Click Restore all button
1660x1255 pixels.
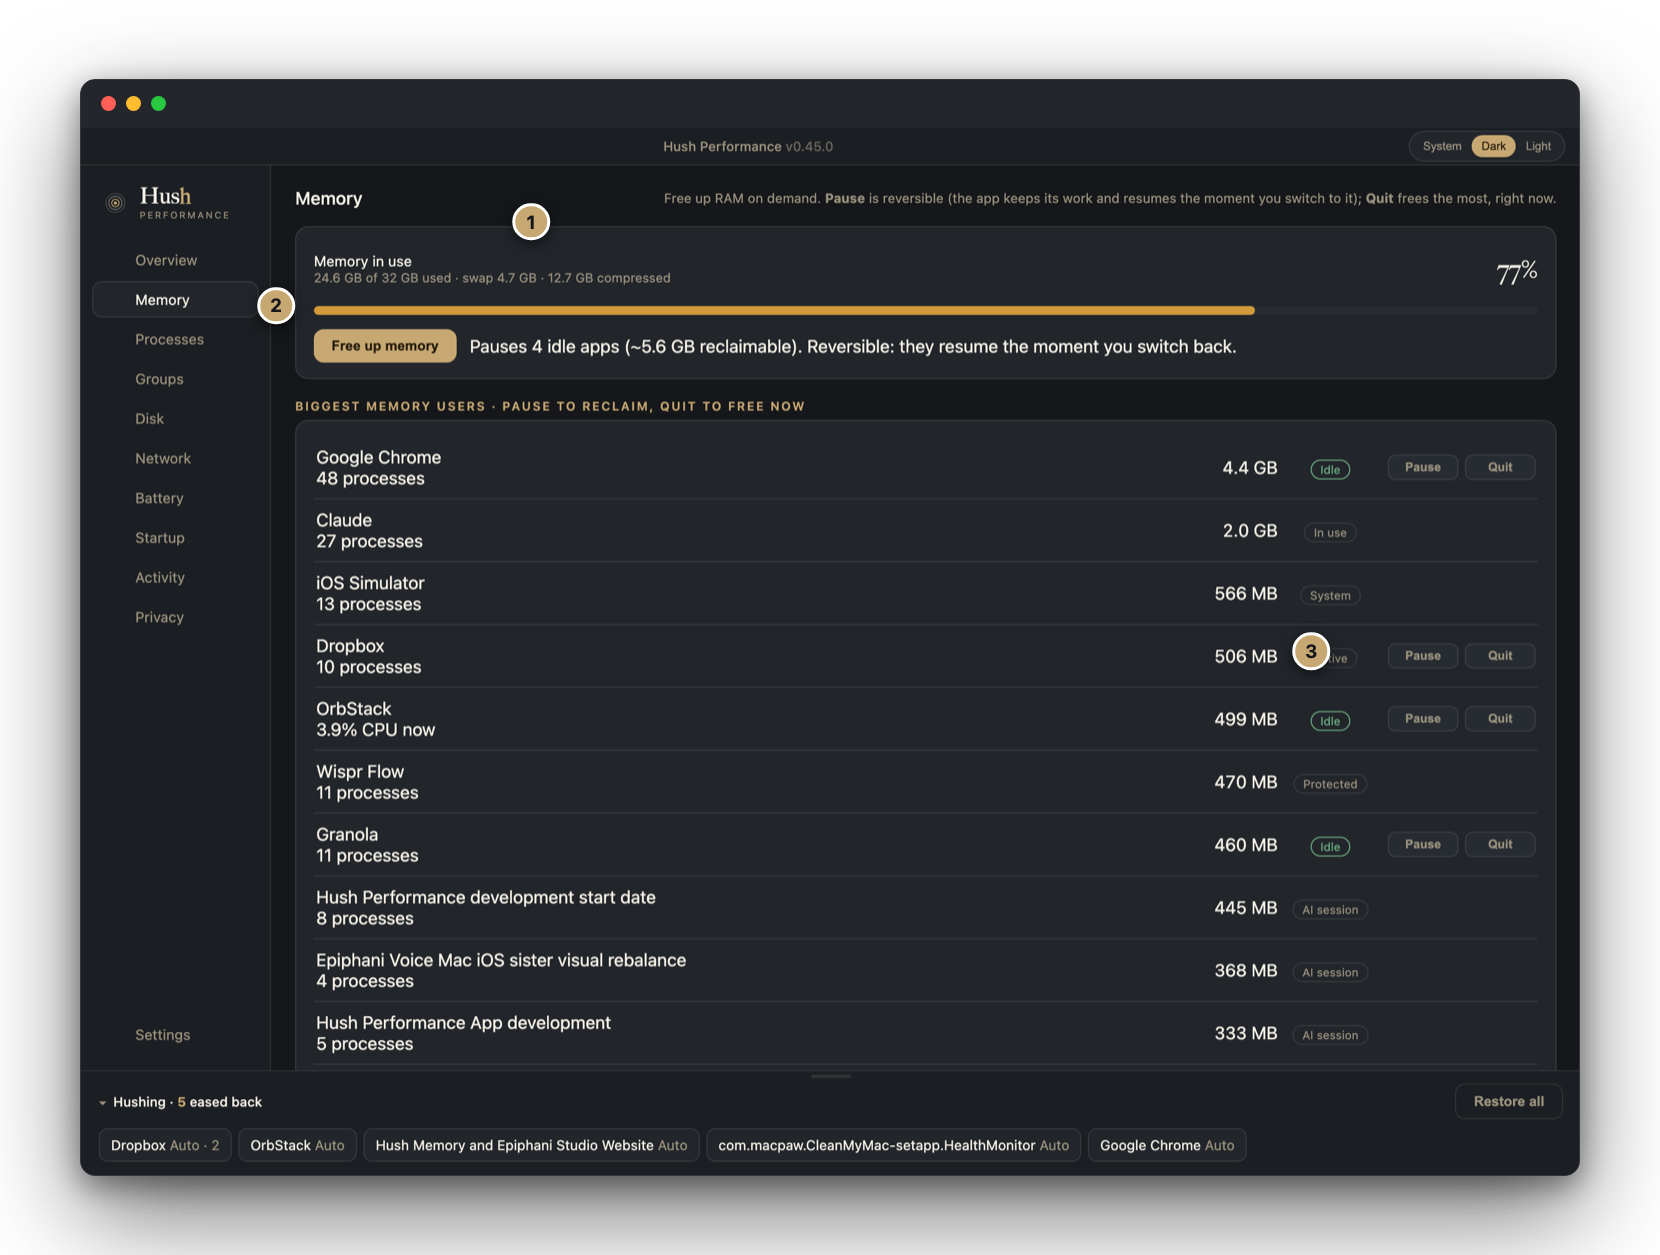pyautogui.click(x=1508, y=1102)
